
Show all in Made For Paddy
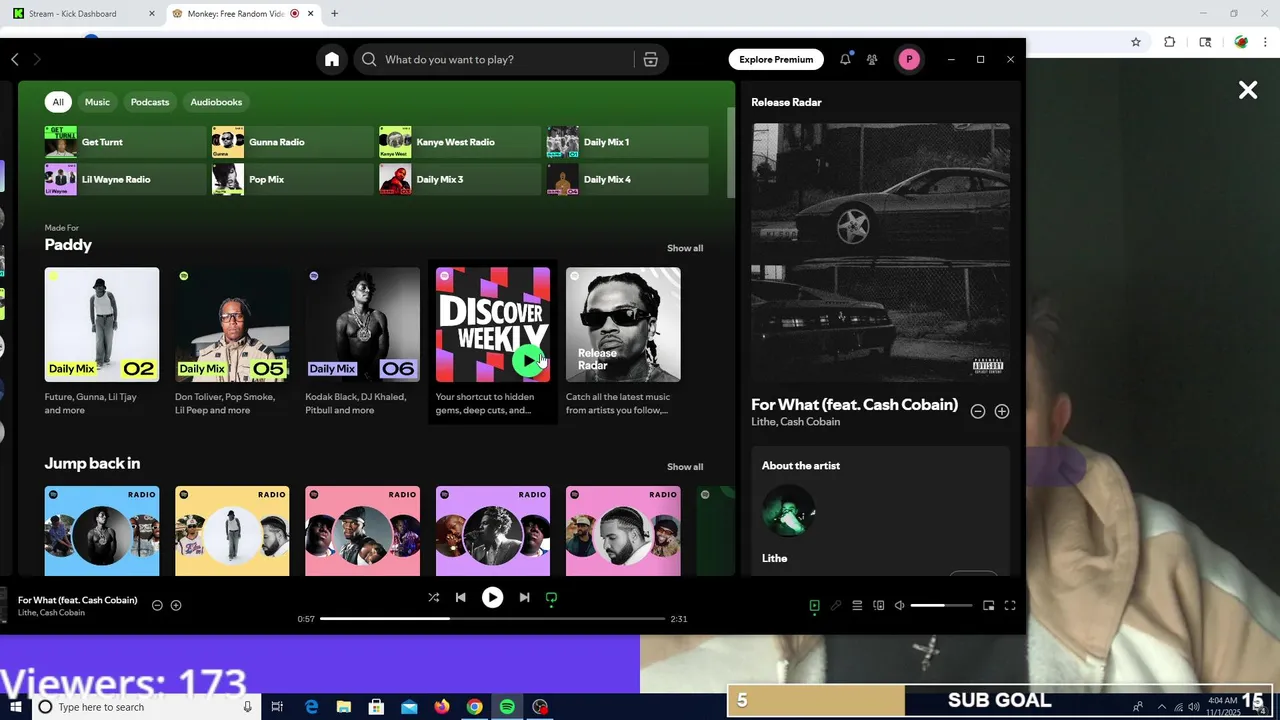tap(685, 248)
